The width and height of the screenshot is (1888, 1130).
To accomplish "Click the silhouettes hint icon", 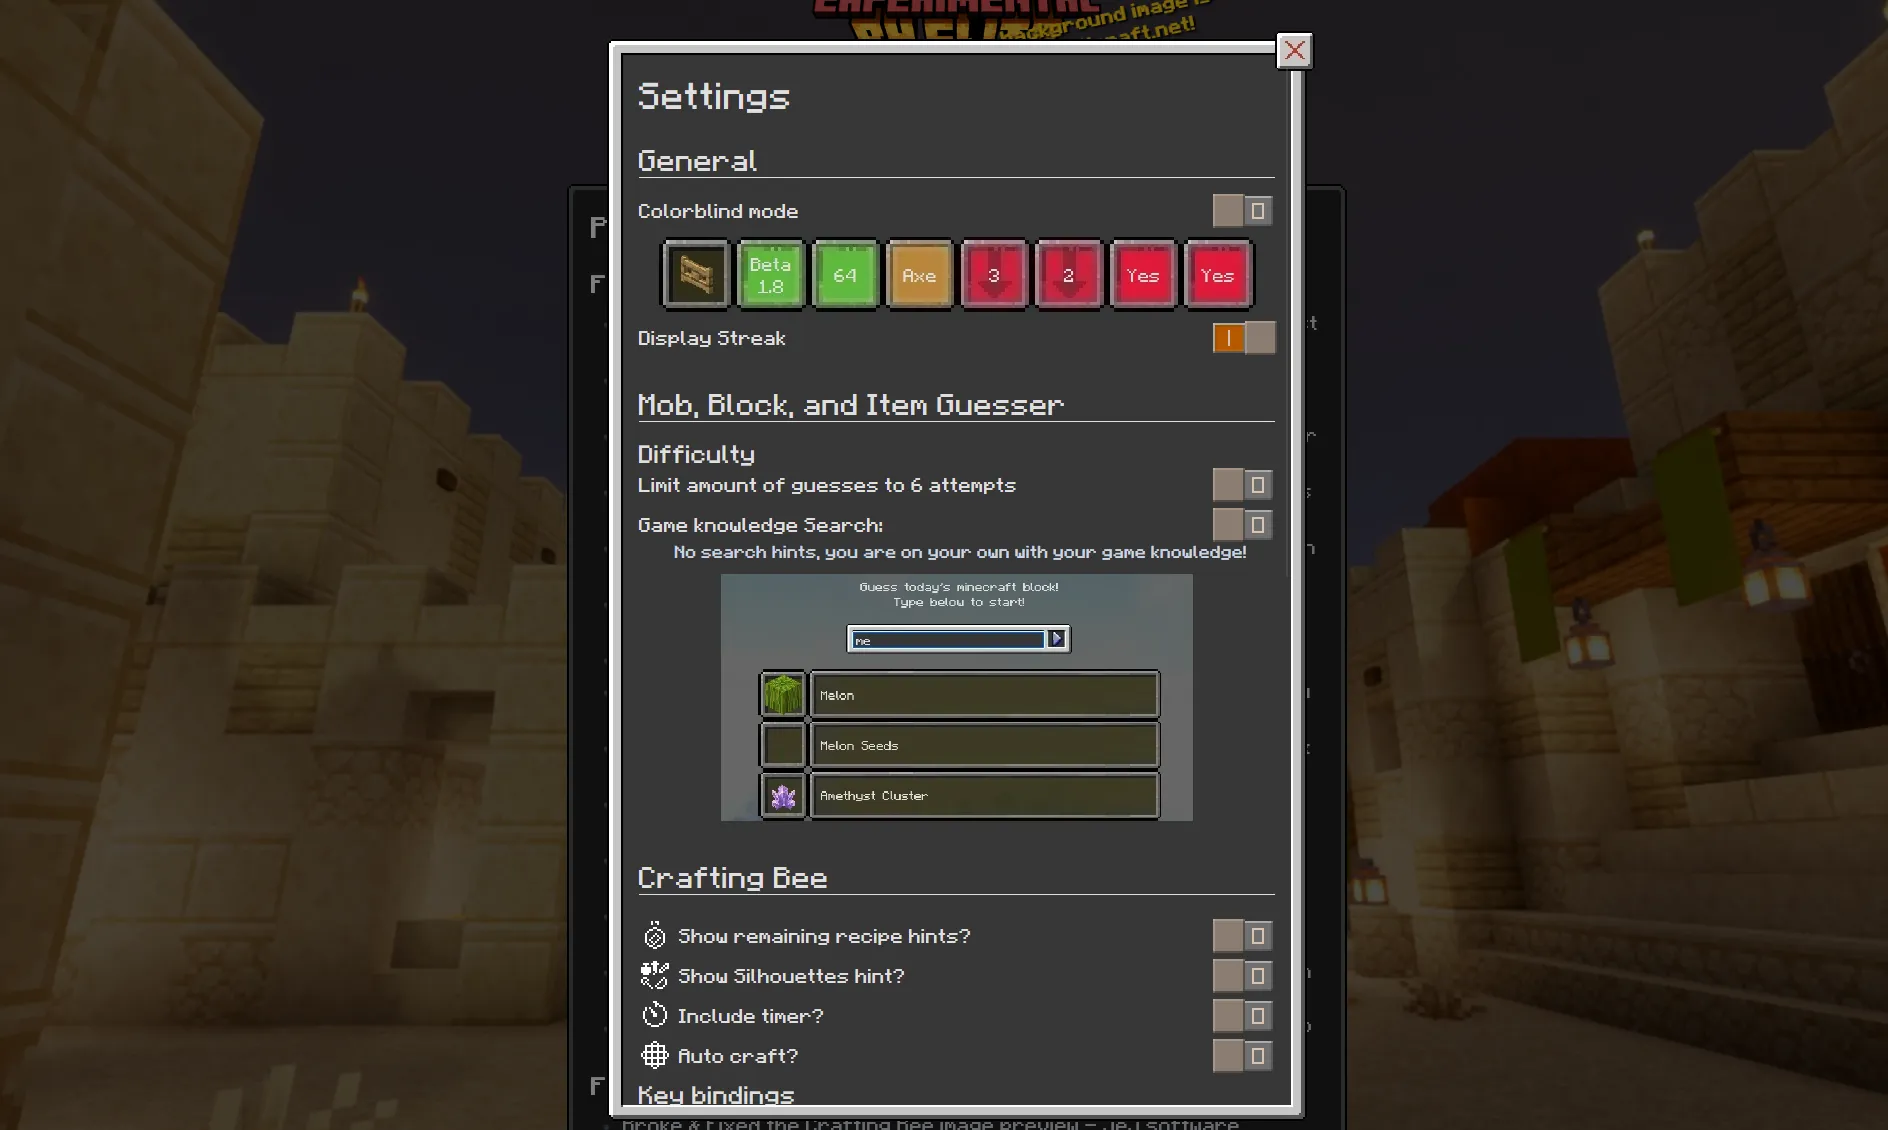I will point(654,976).
